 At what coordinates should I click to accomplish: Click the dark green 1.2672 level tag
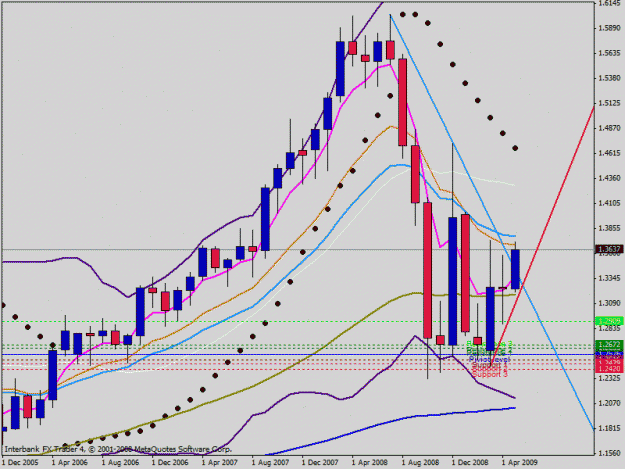pos(609,344)
